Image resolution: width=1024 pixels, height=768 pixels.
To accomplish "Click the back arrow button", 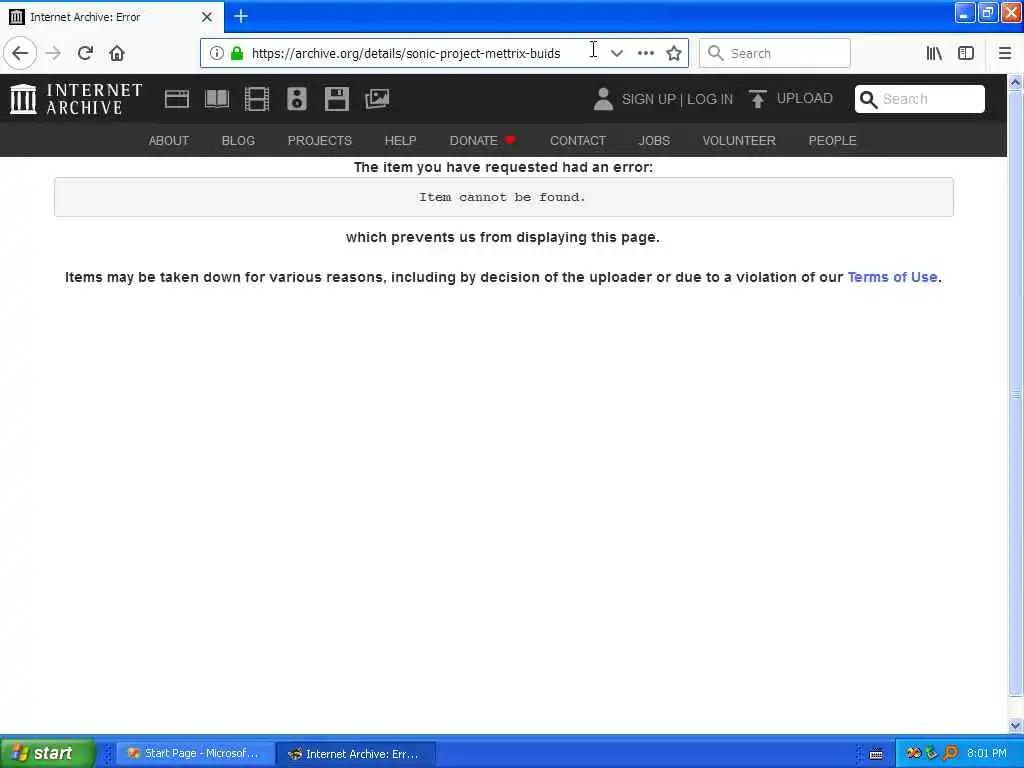I will [20, 53].
